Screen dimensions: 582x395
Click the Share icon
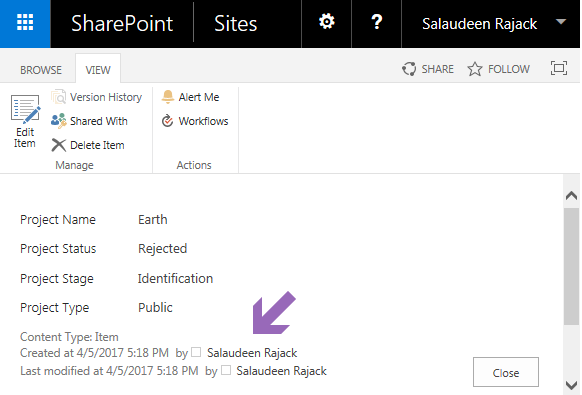coord(409,69)
